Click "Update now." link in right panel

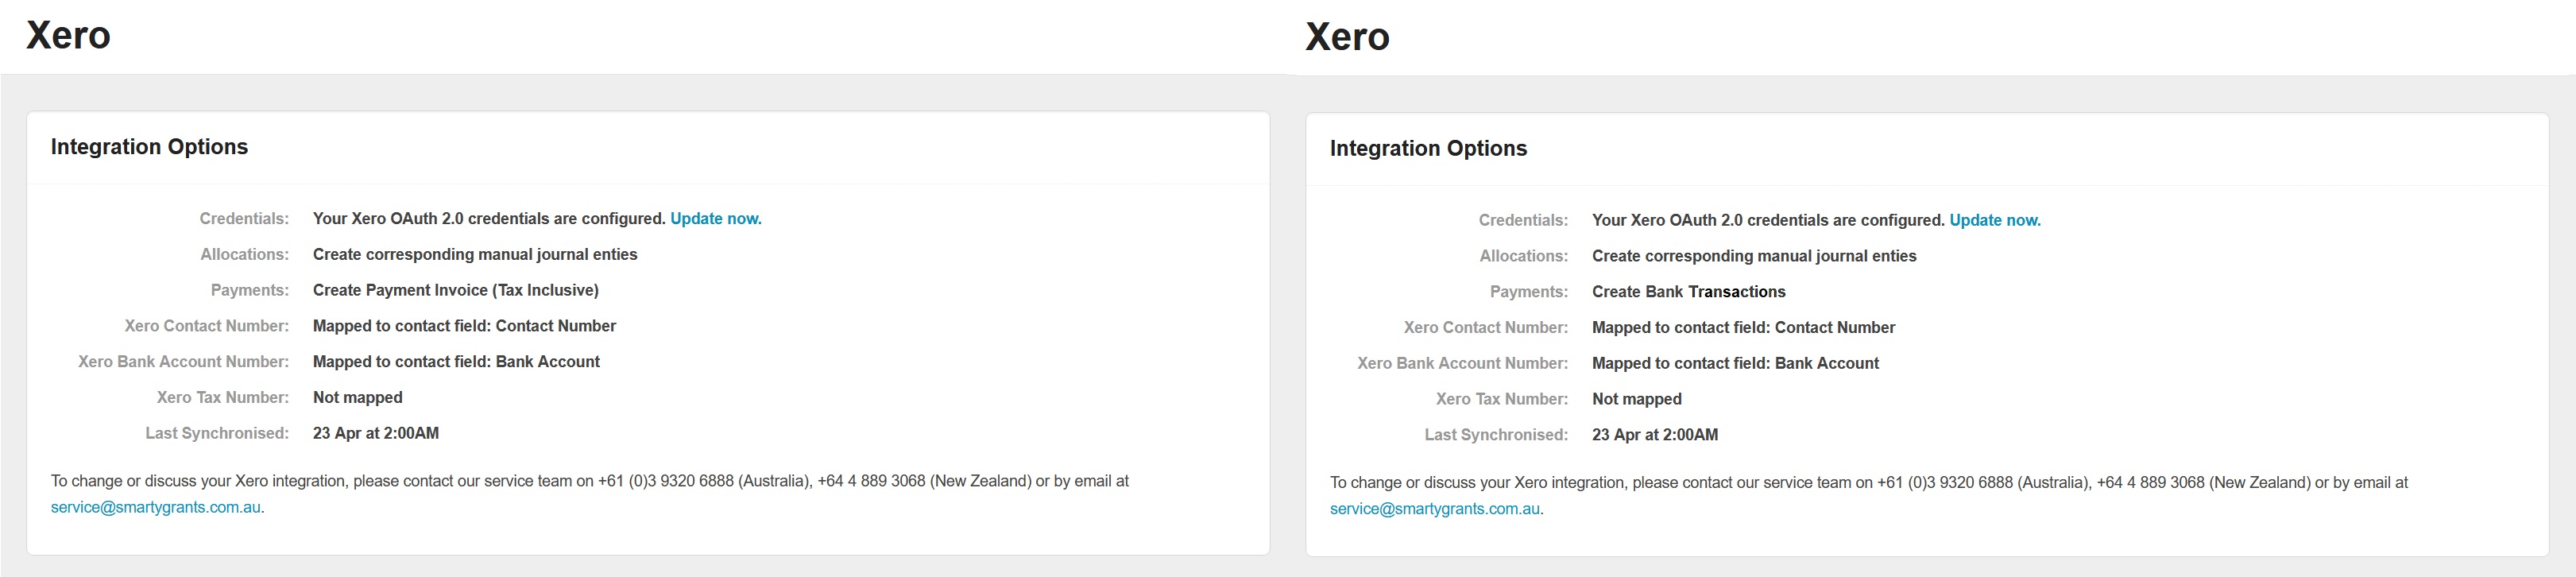coord(1994,221)
